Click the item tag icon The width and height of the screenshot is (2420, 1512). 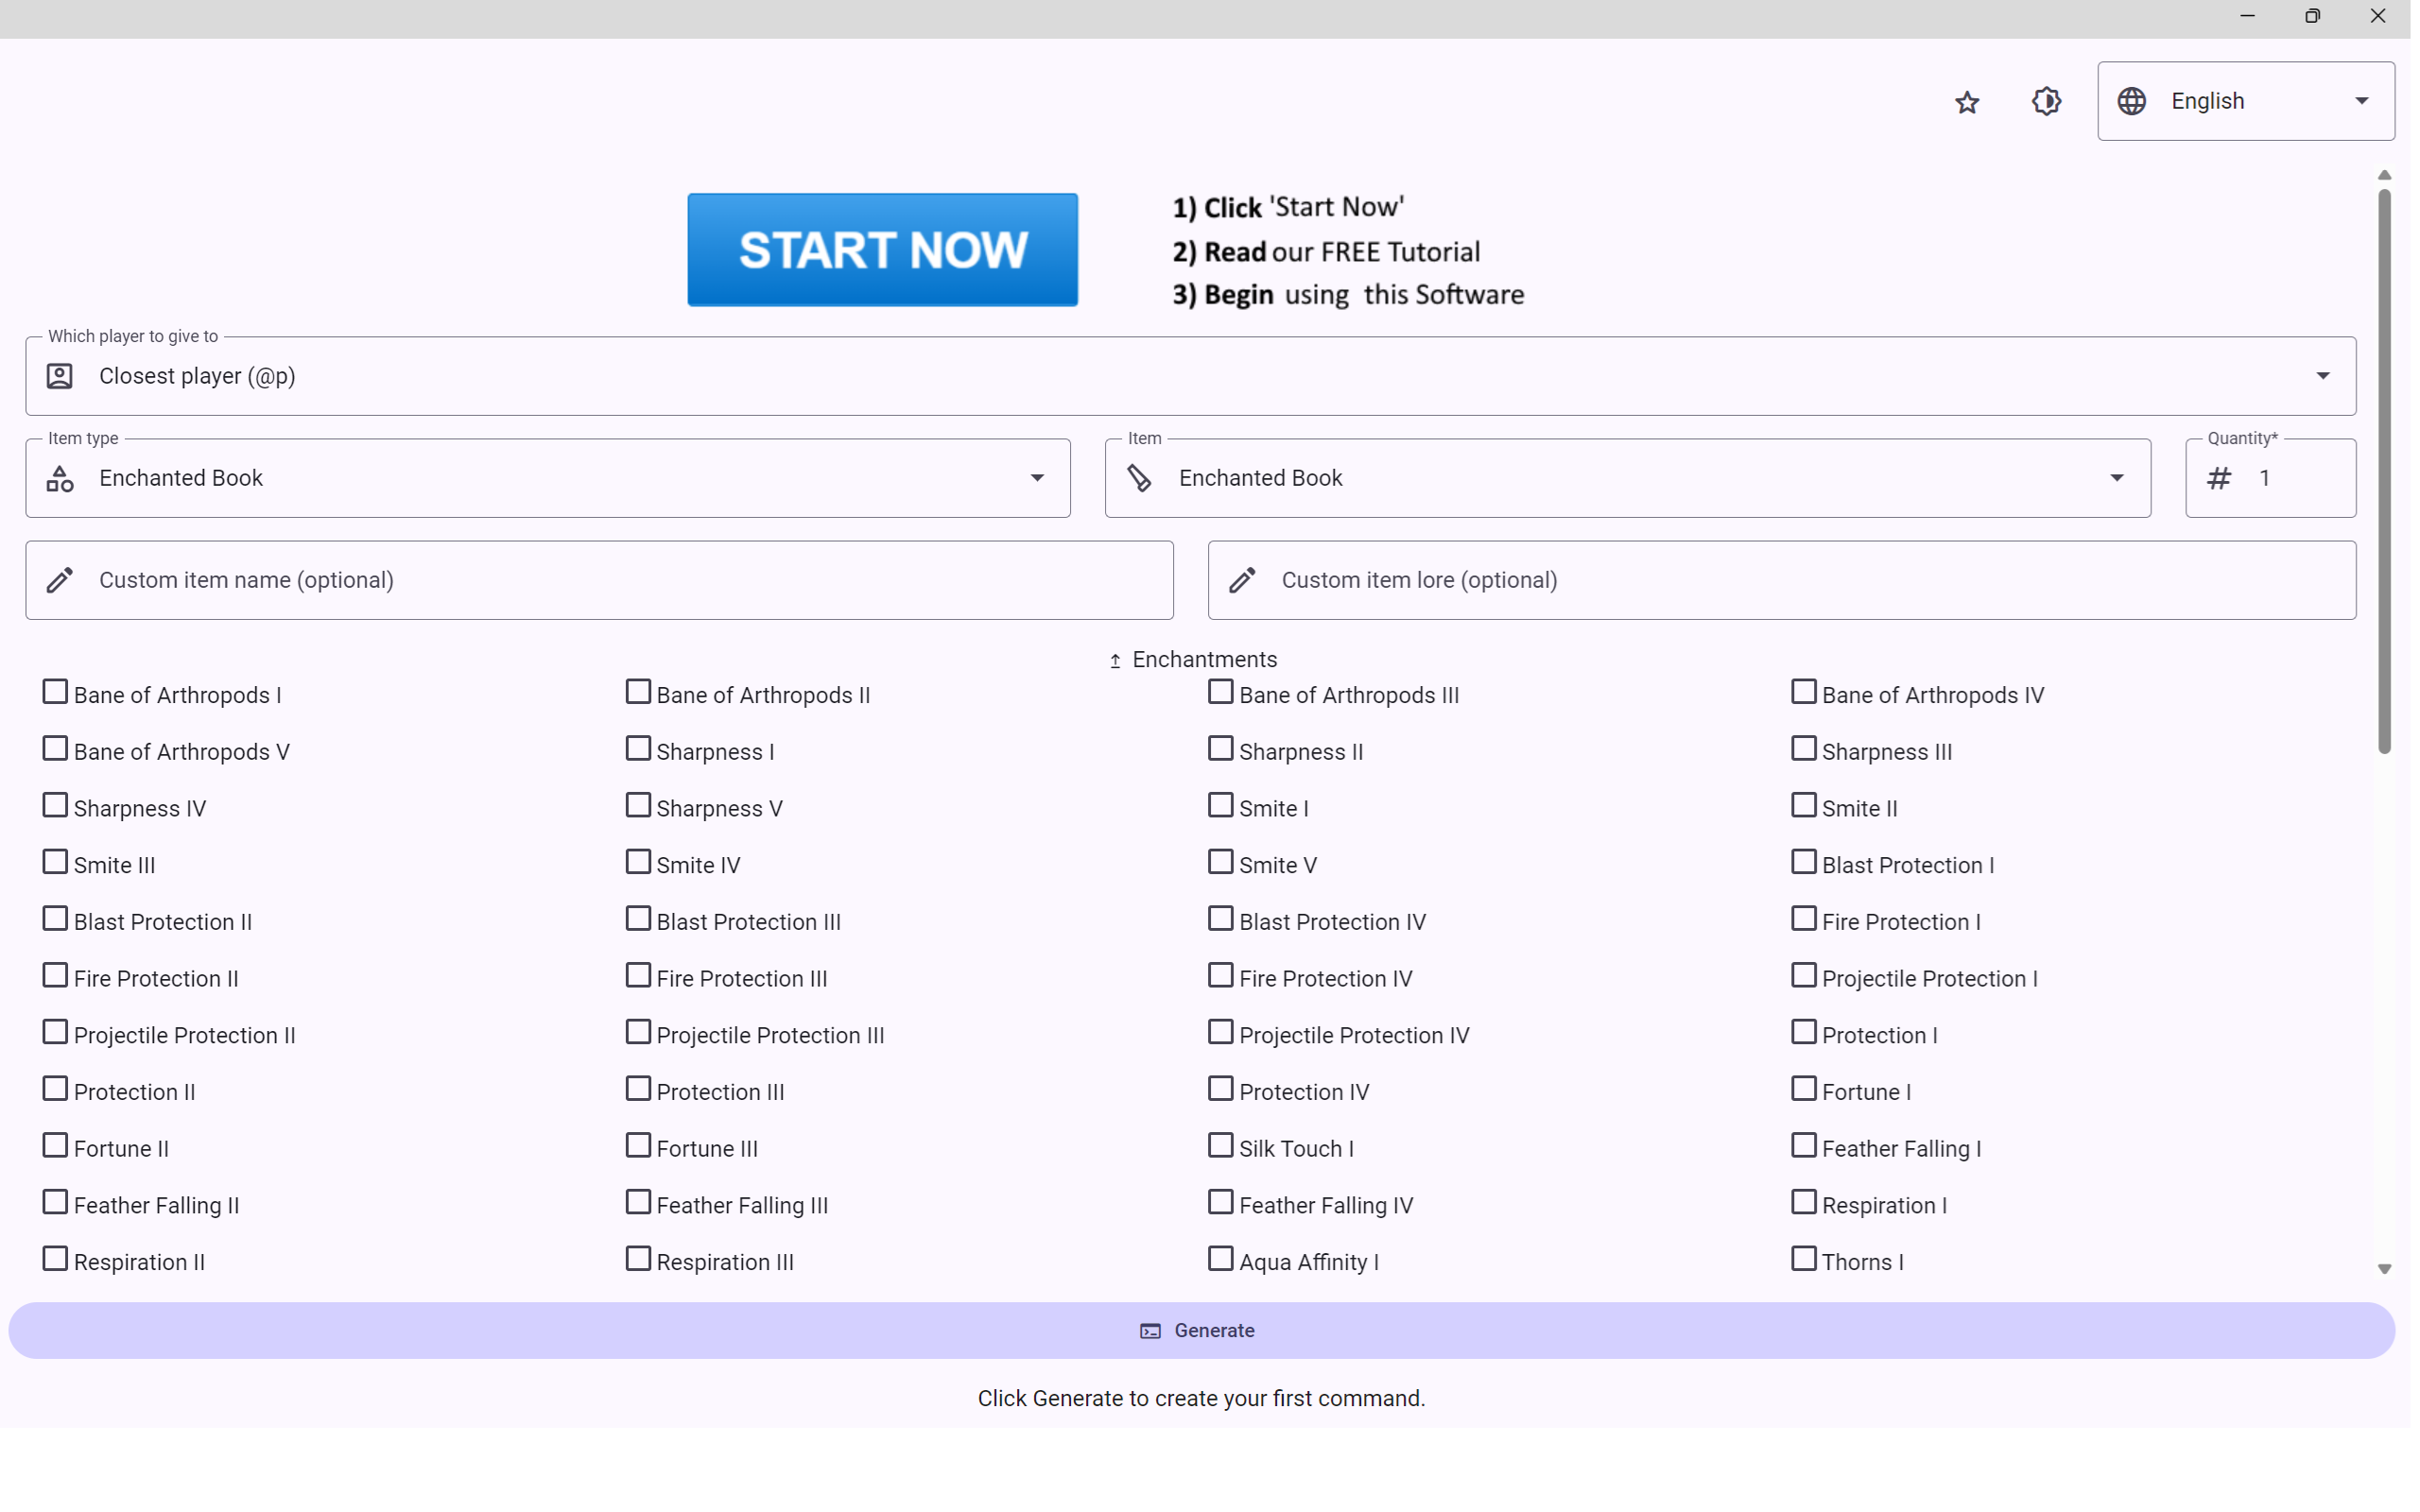1139,478
